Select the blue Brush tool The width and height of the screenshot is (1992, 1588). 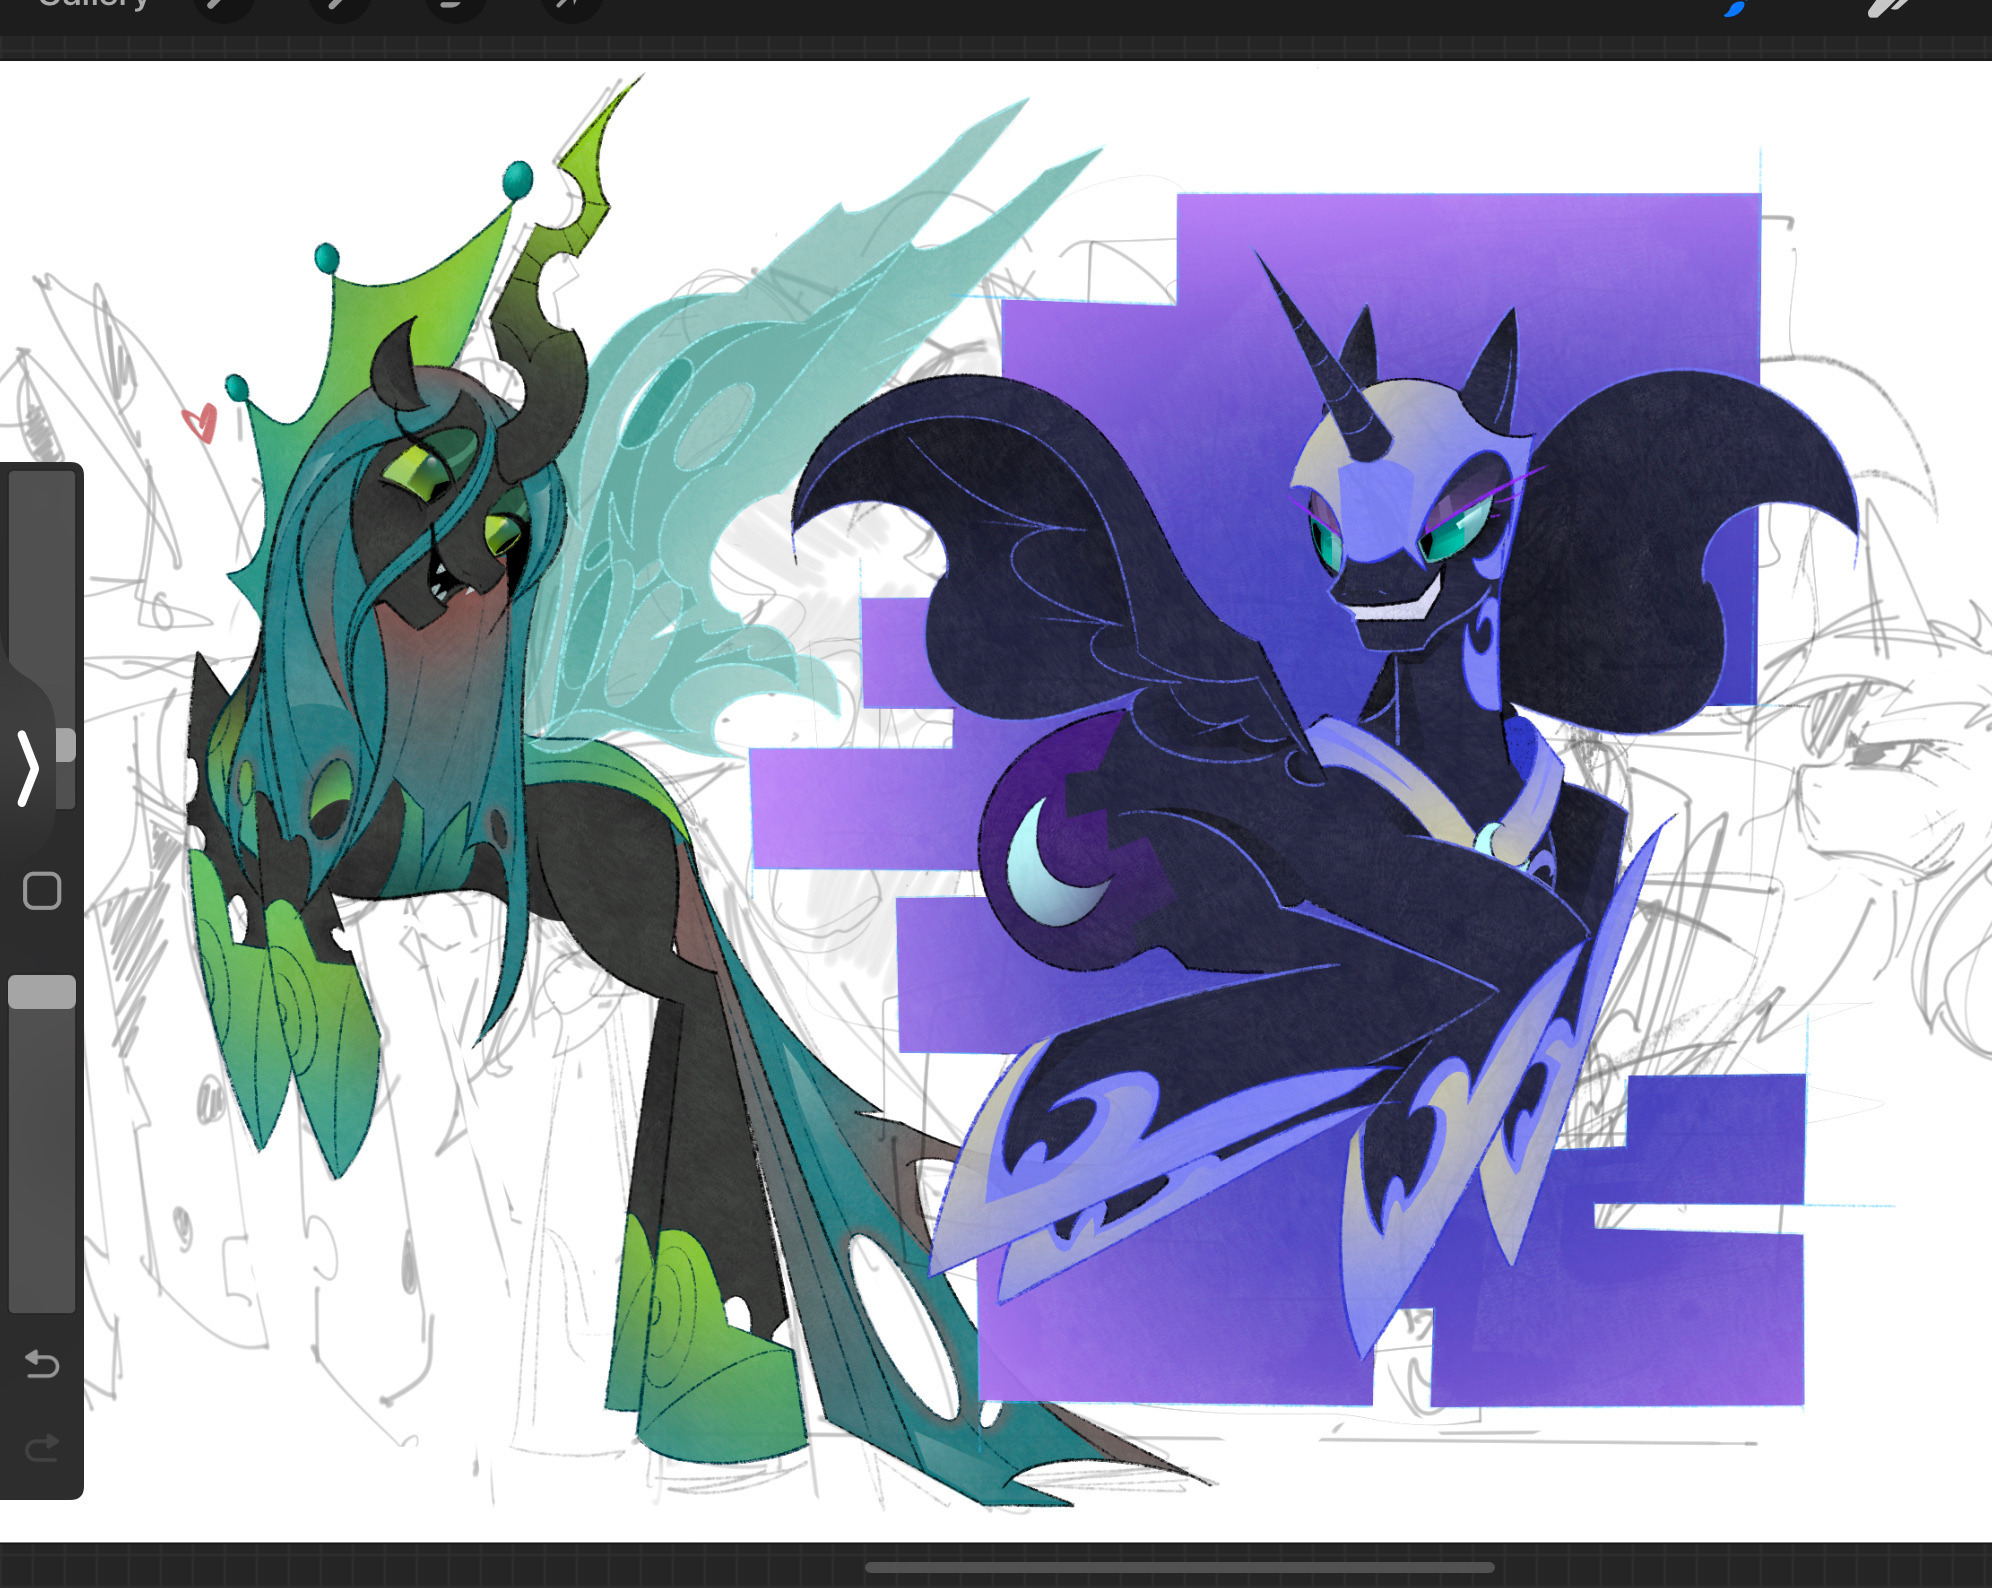coord(1735,8)
